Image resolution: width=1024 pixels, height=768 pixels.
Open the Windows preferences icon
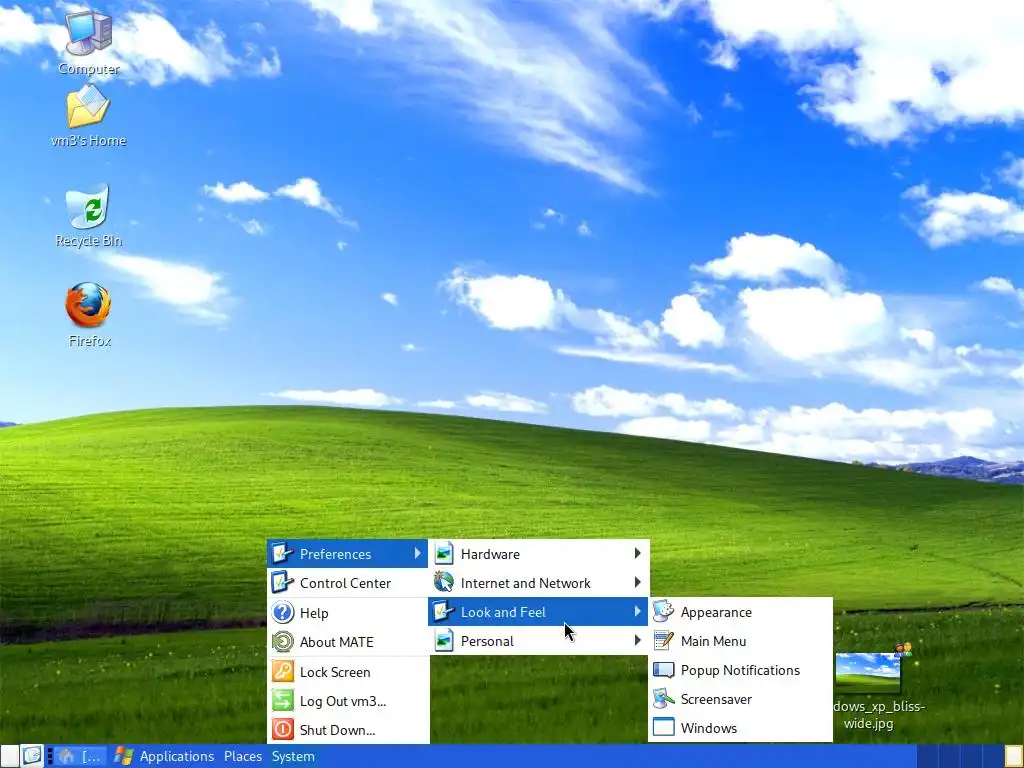pyautogui.click(x=664, y=728)
